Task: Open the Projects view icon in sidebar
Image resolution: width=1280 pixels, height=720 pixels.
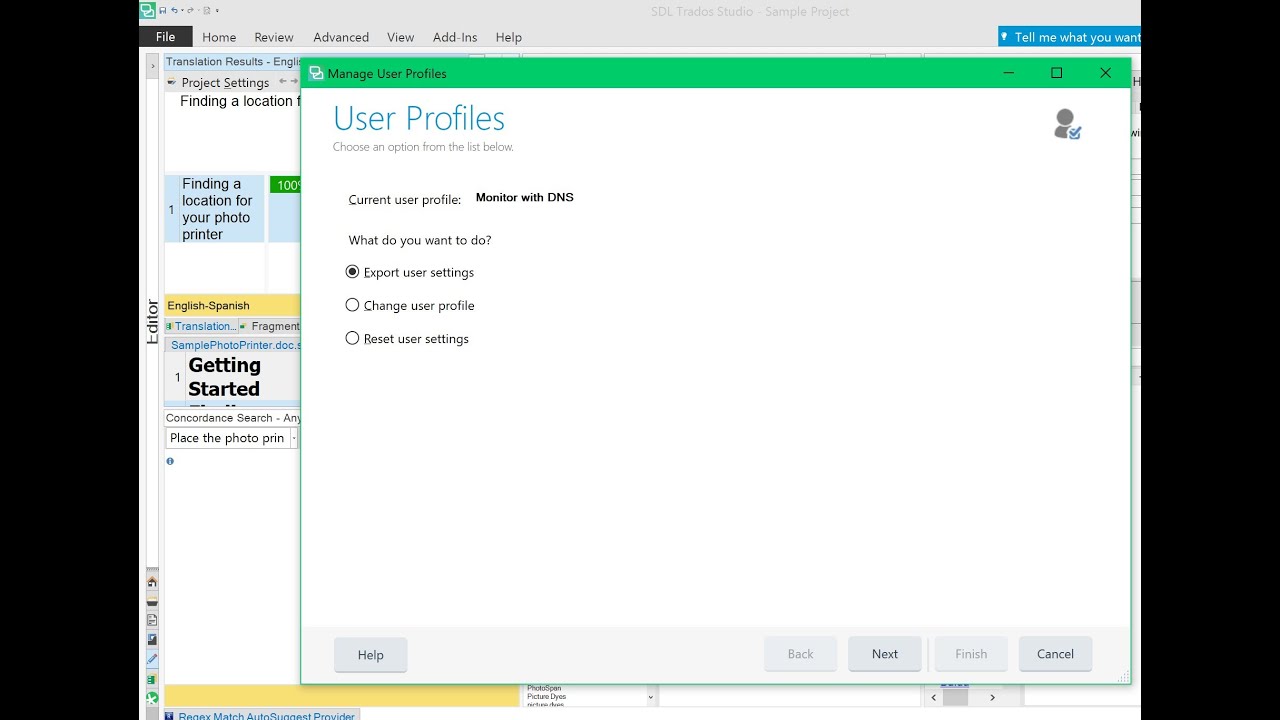Action: pyautogui.click(x=152, y=601)
